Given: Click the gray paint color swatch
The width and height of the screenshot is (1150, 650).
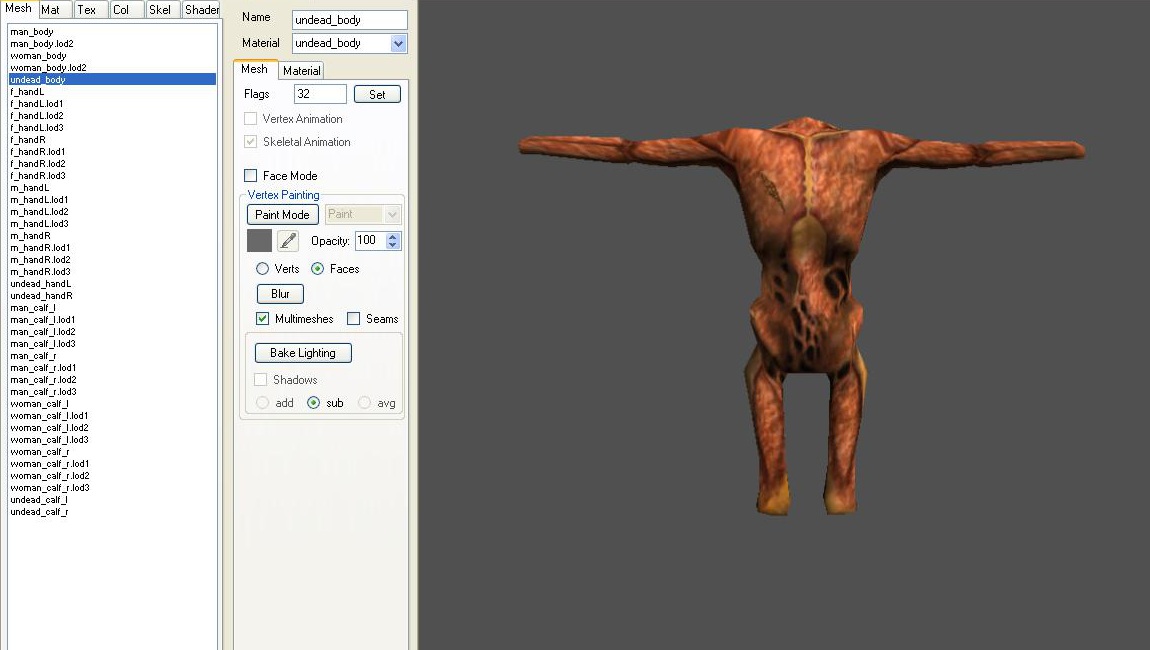Looking at the screenshot, I should click(259, 241).
